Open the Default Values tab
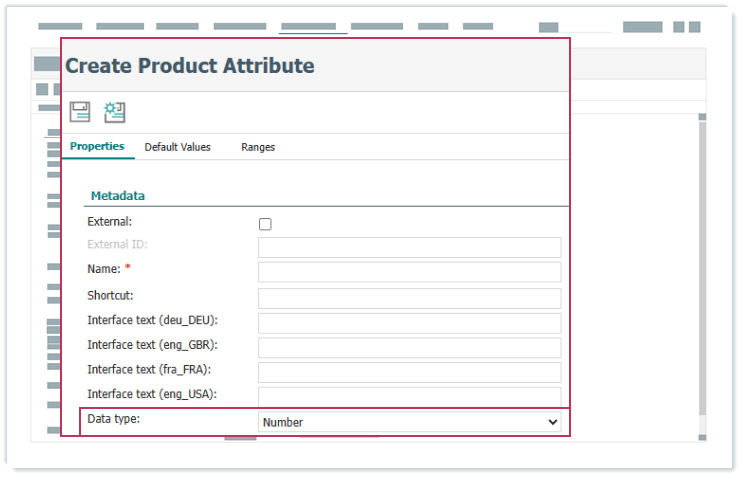The image size is (742, 478). click(x=177, y=147)
